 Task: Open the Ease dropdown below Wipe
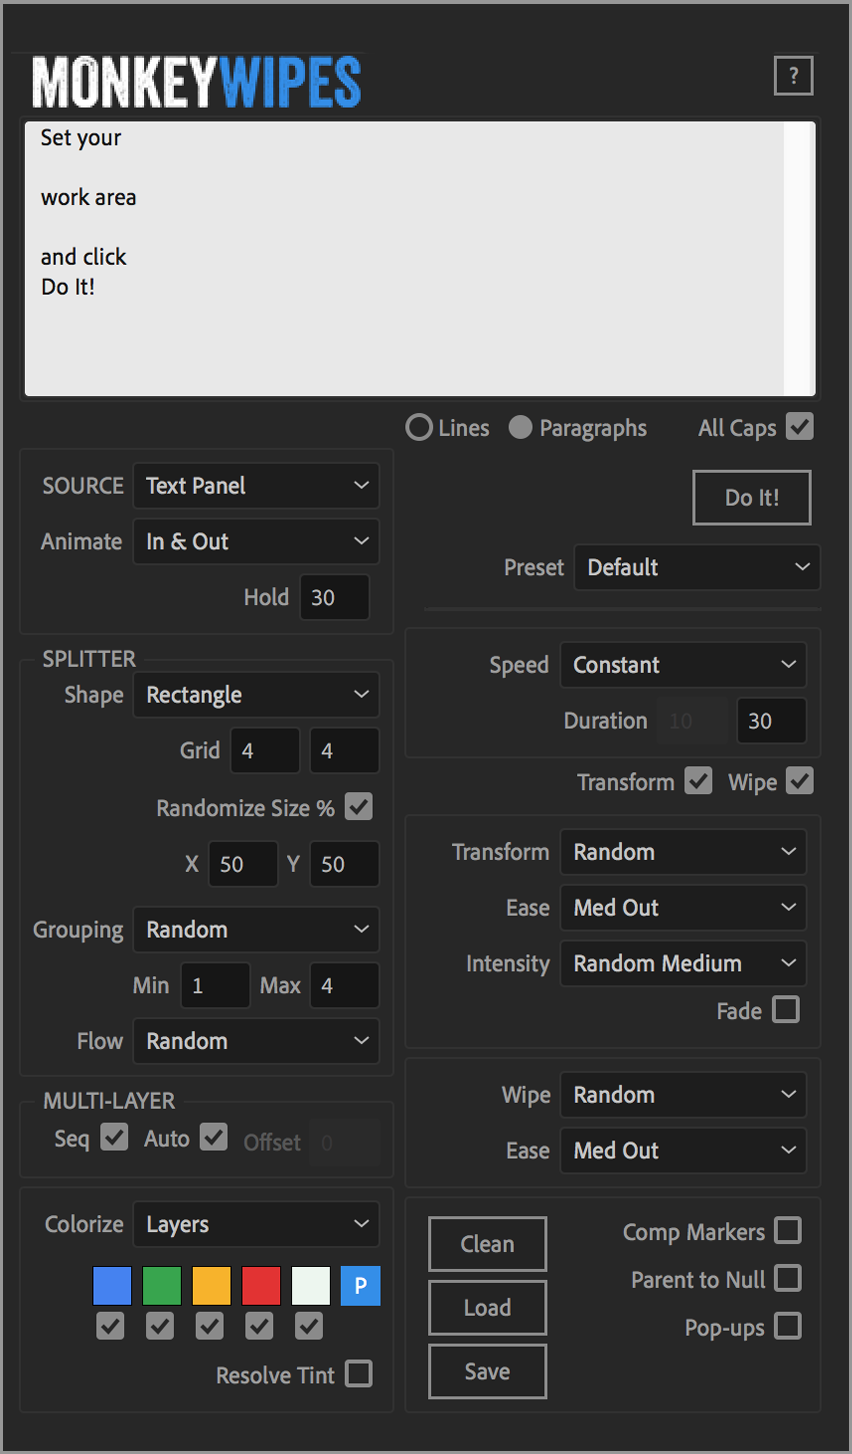click(683, 1151)
